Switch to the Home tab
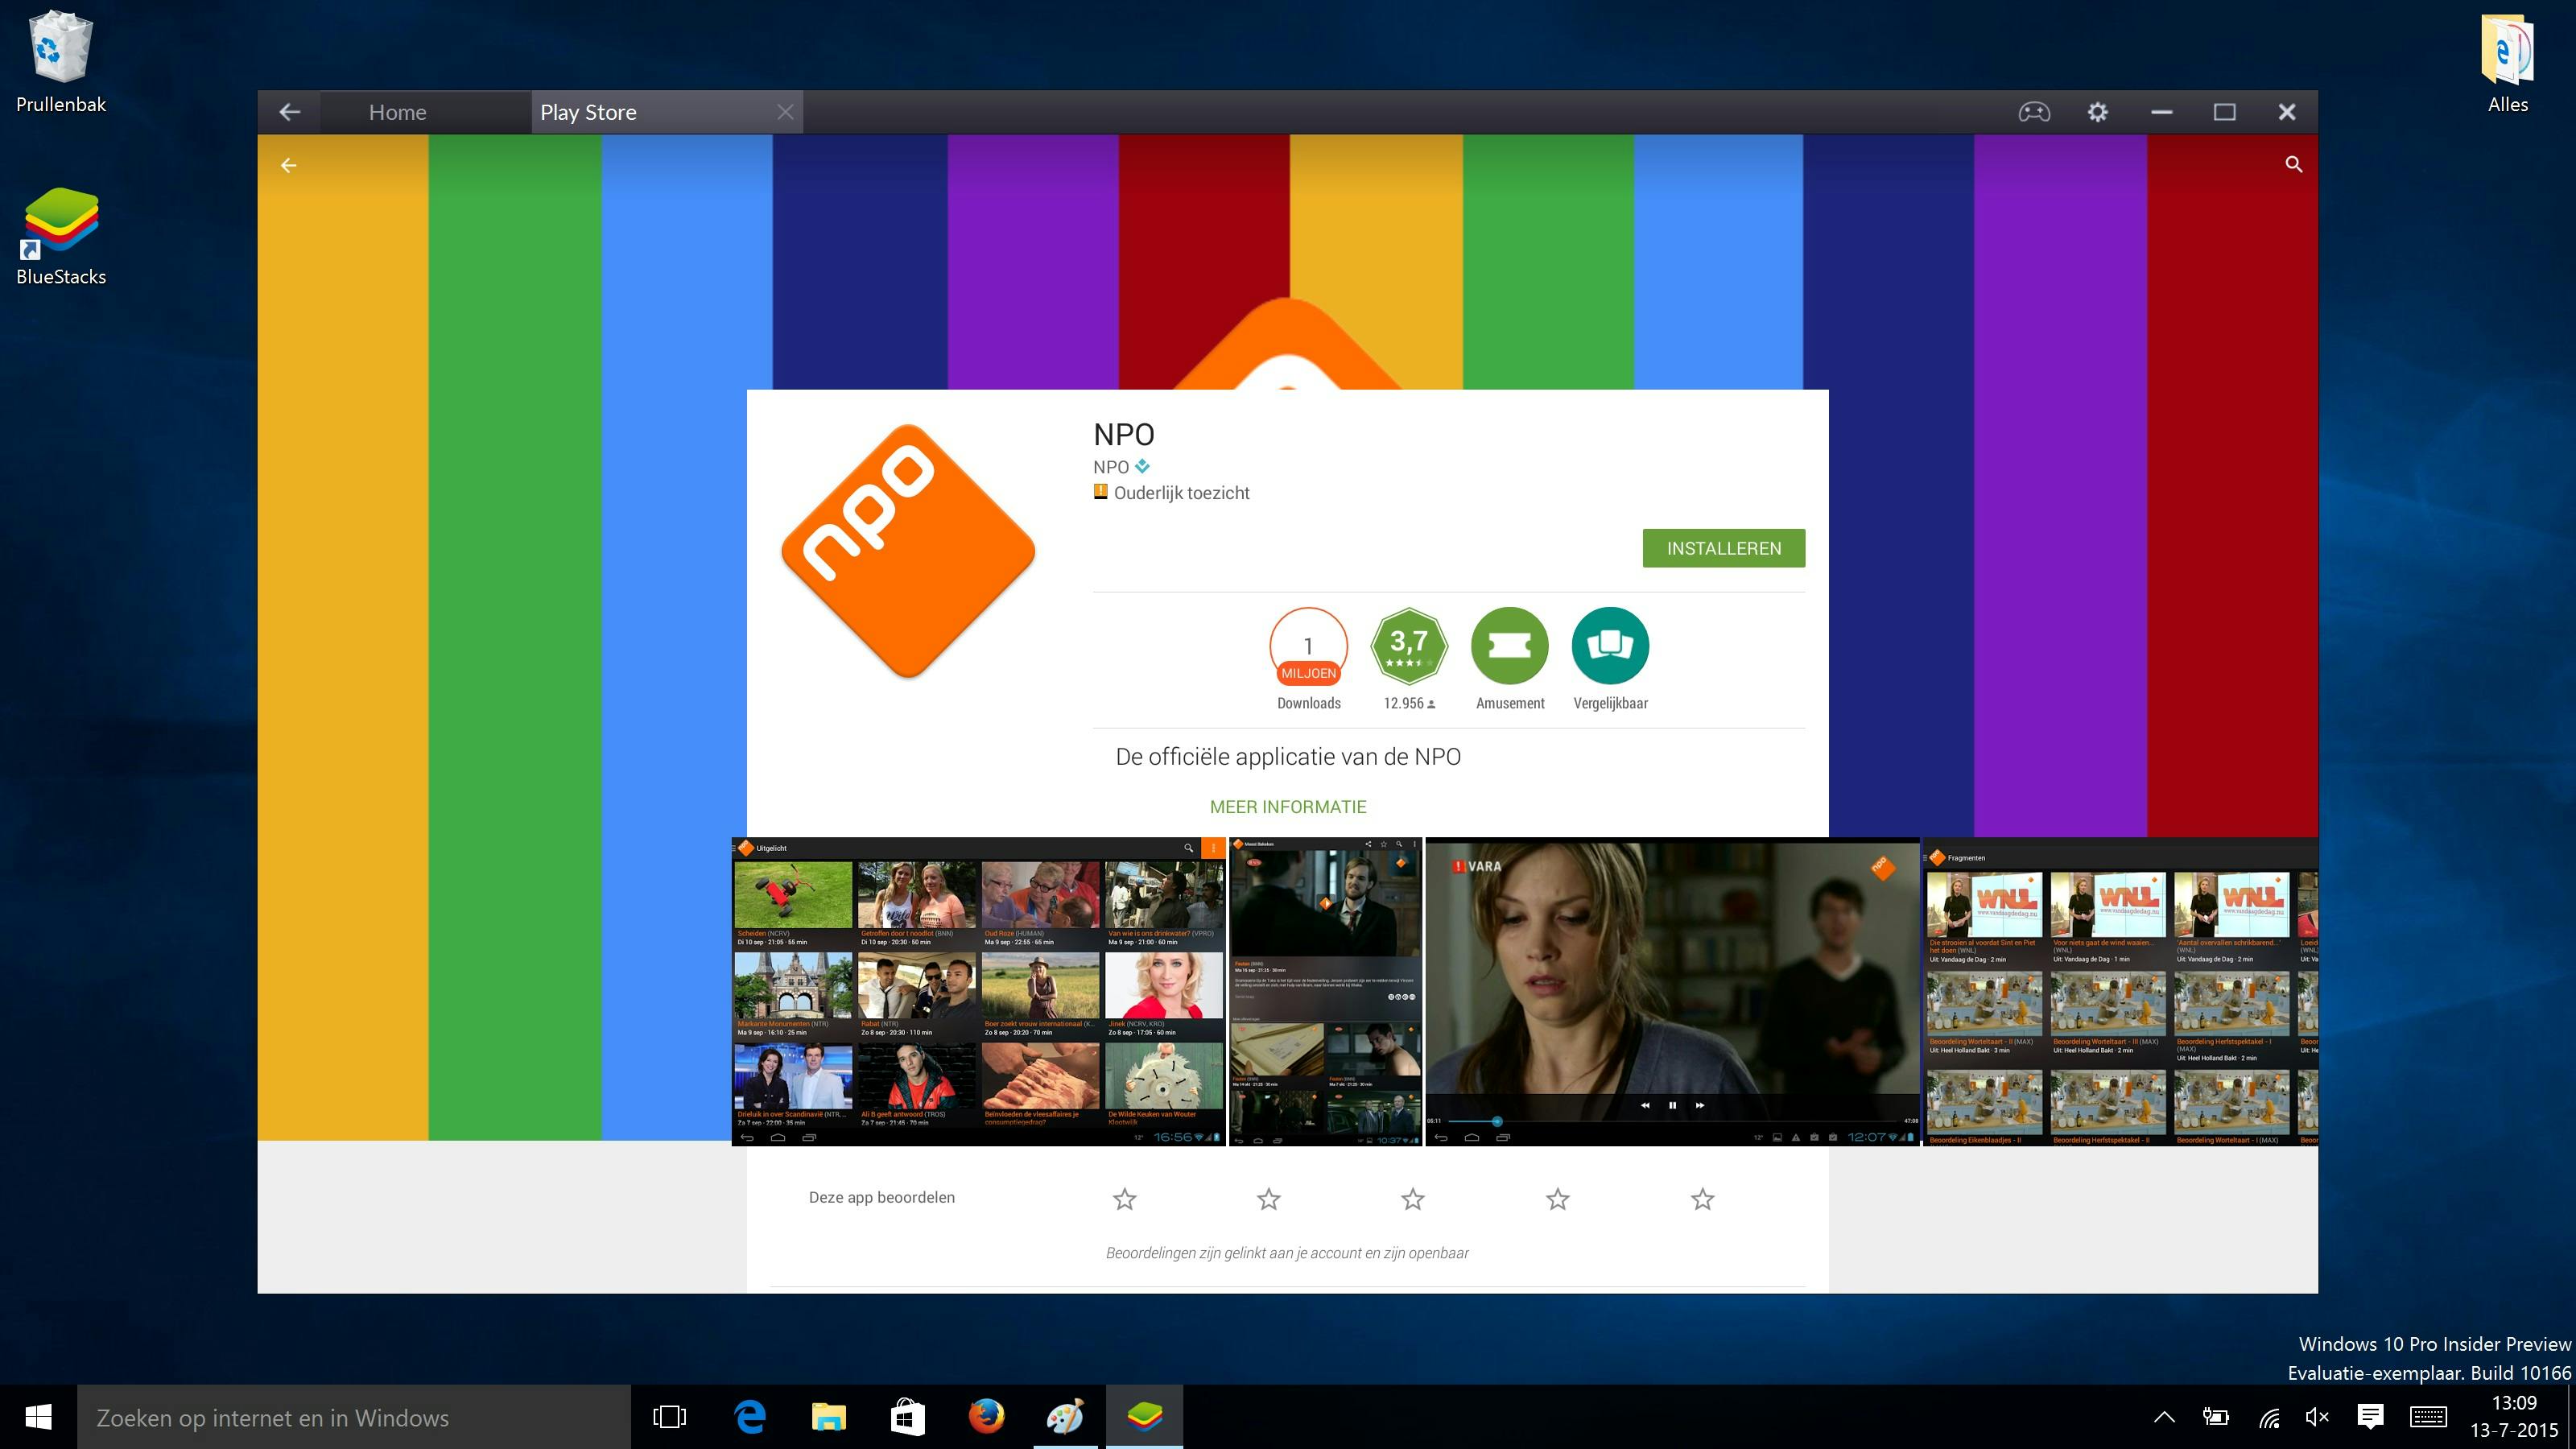 [397, 112]
